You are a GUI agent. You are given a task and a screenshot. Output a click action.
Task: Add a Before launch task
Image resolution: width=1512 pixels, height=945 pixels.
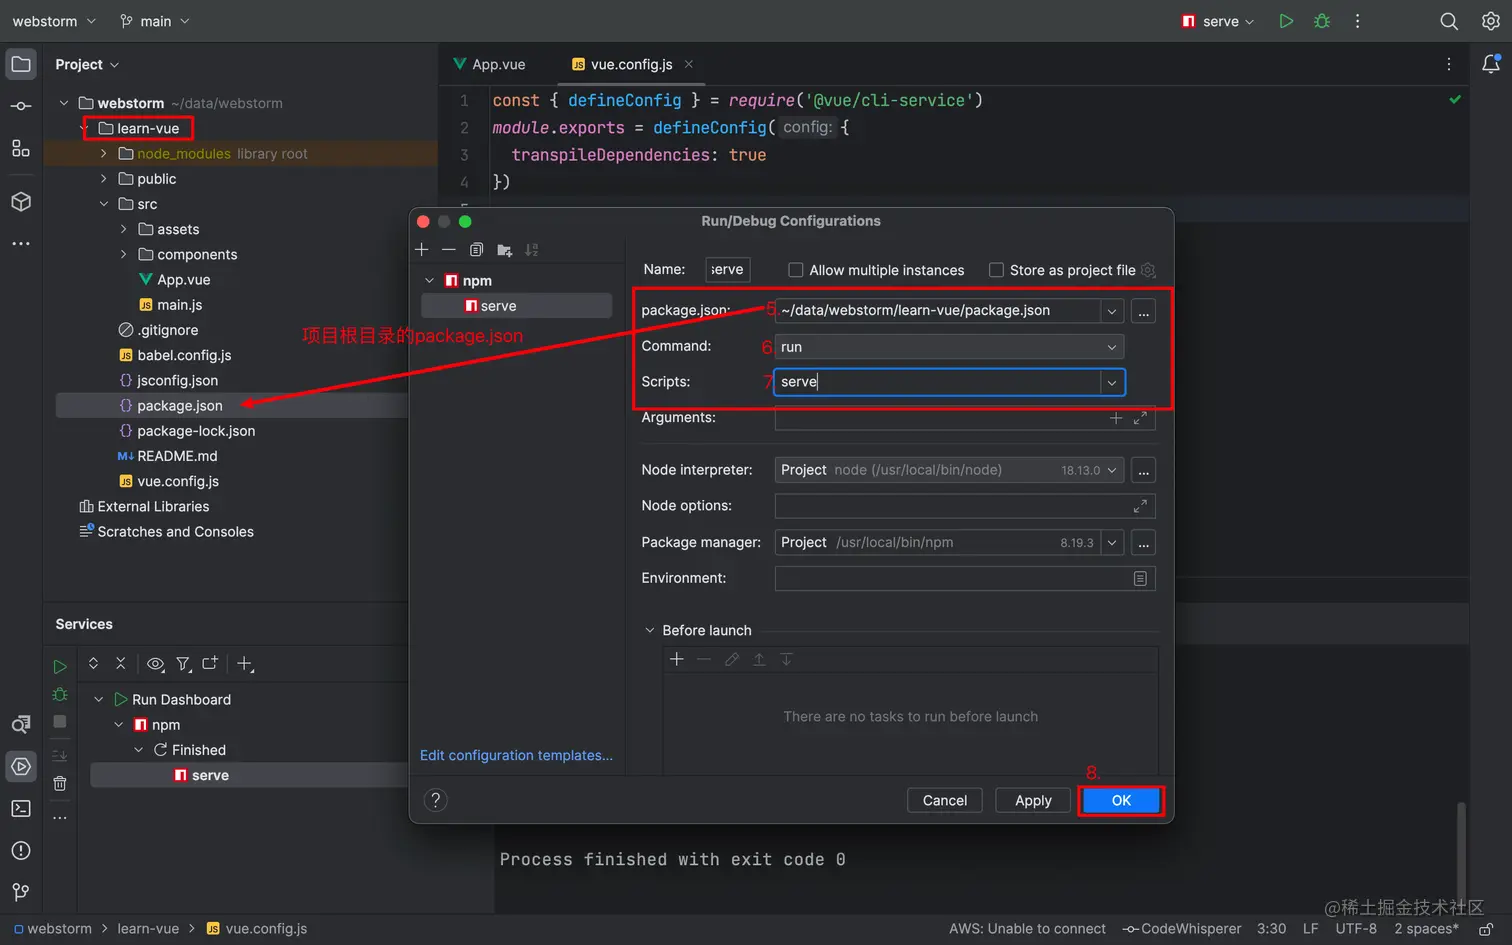click(x=677, y=659)
